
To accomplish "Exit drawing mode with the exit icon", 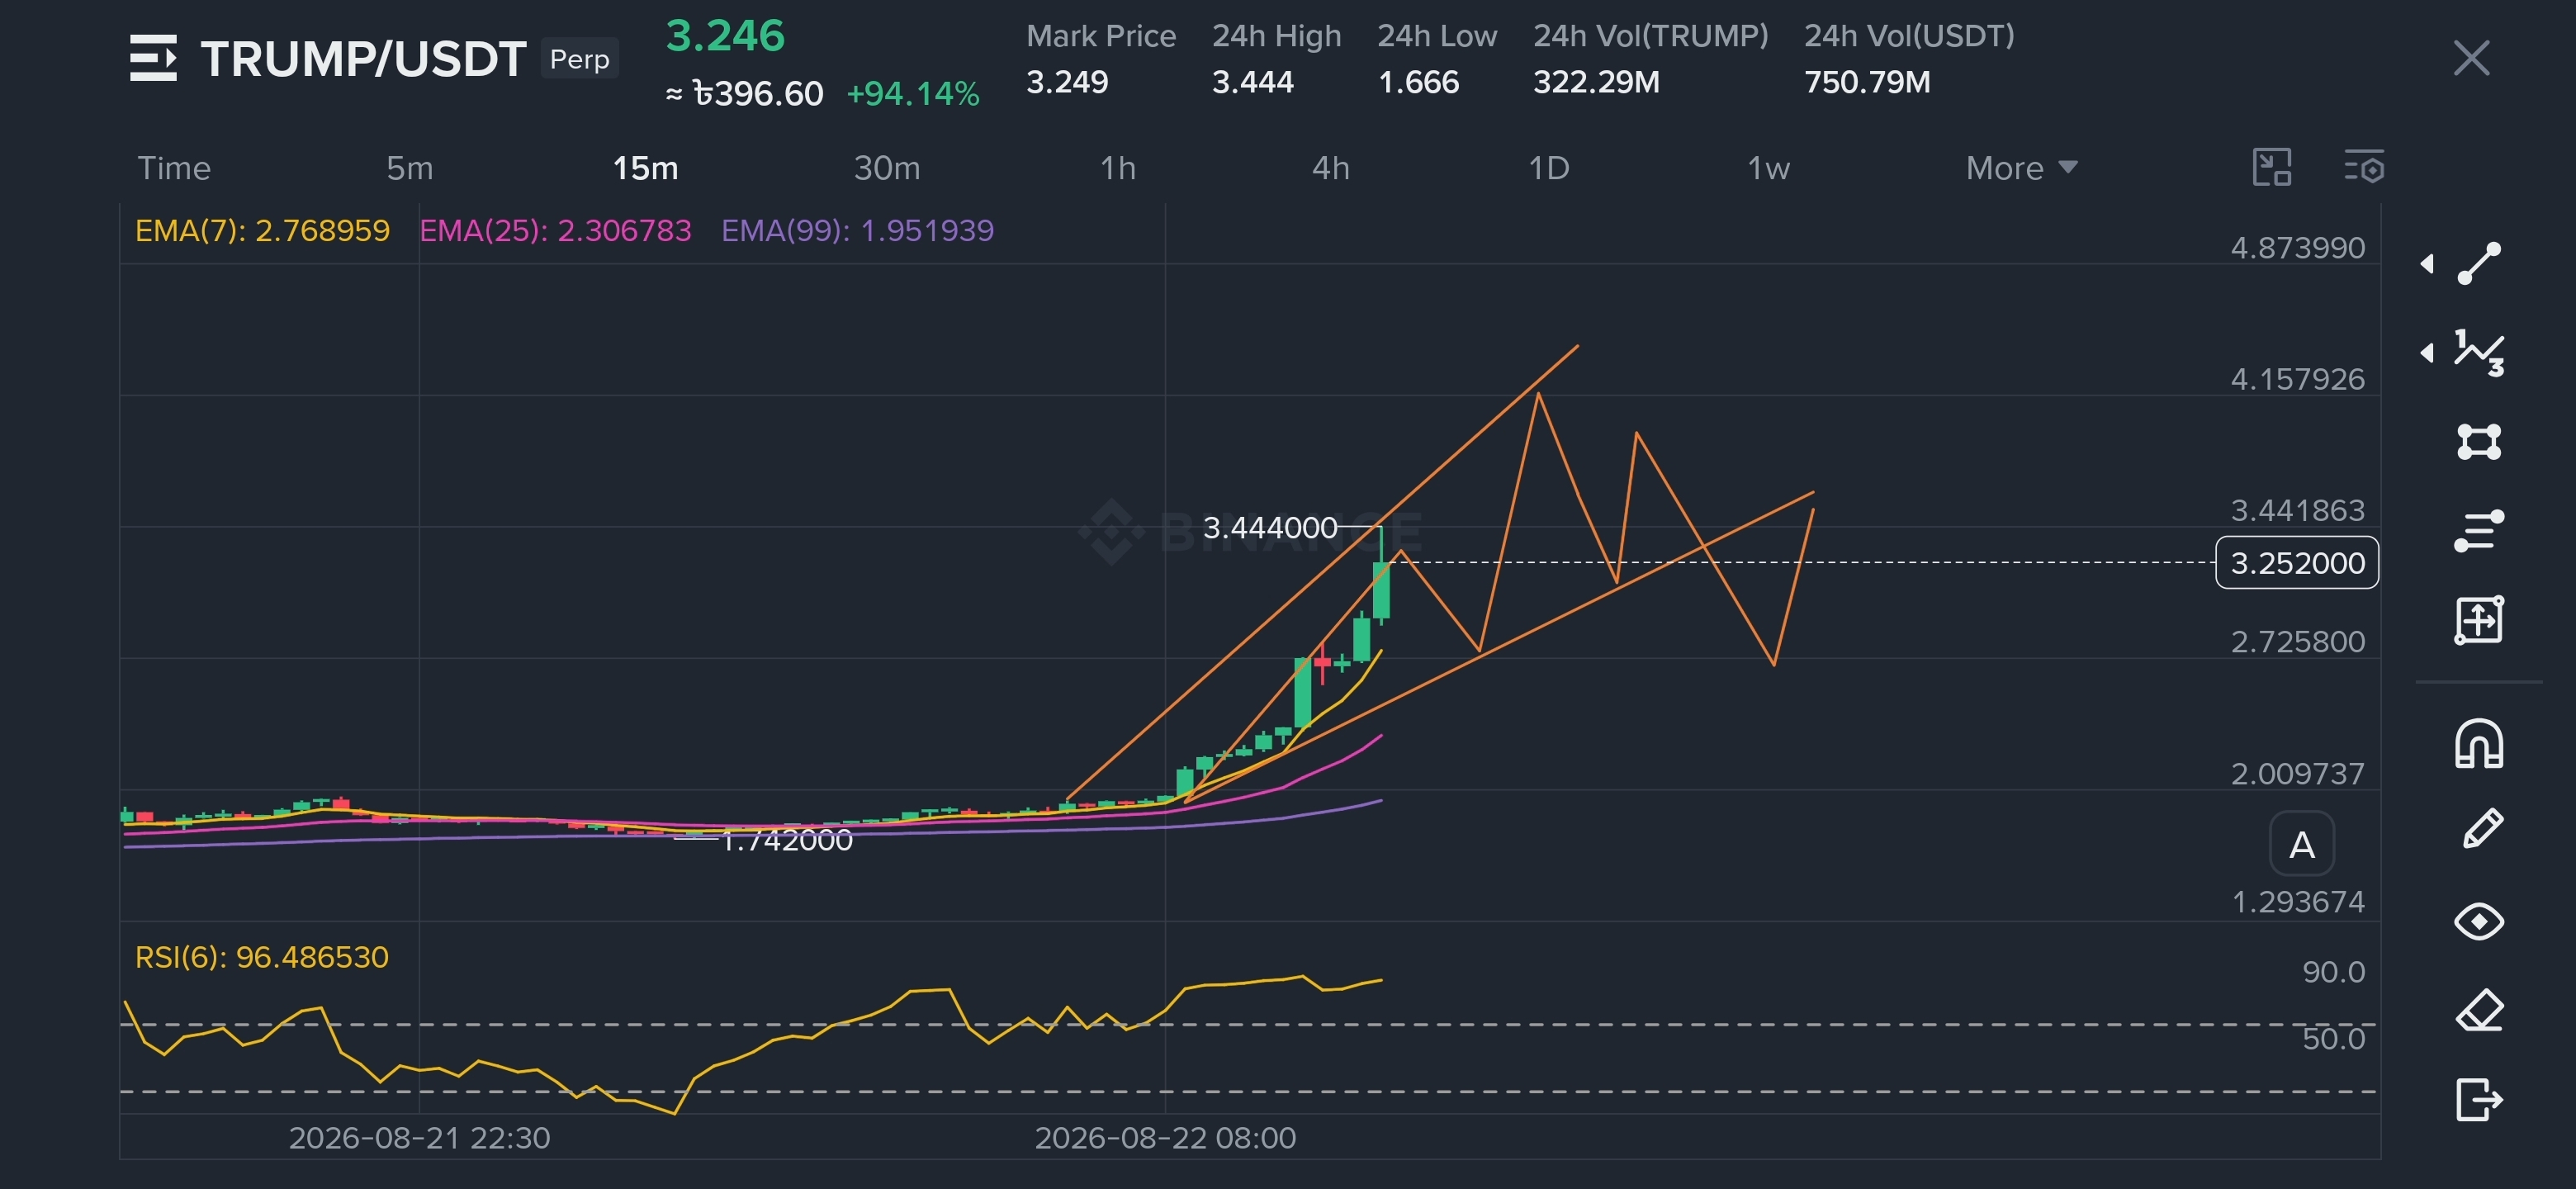I will 2479,1099.
